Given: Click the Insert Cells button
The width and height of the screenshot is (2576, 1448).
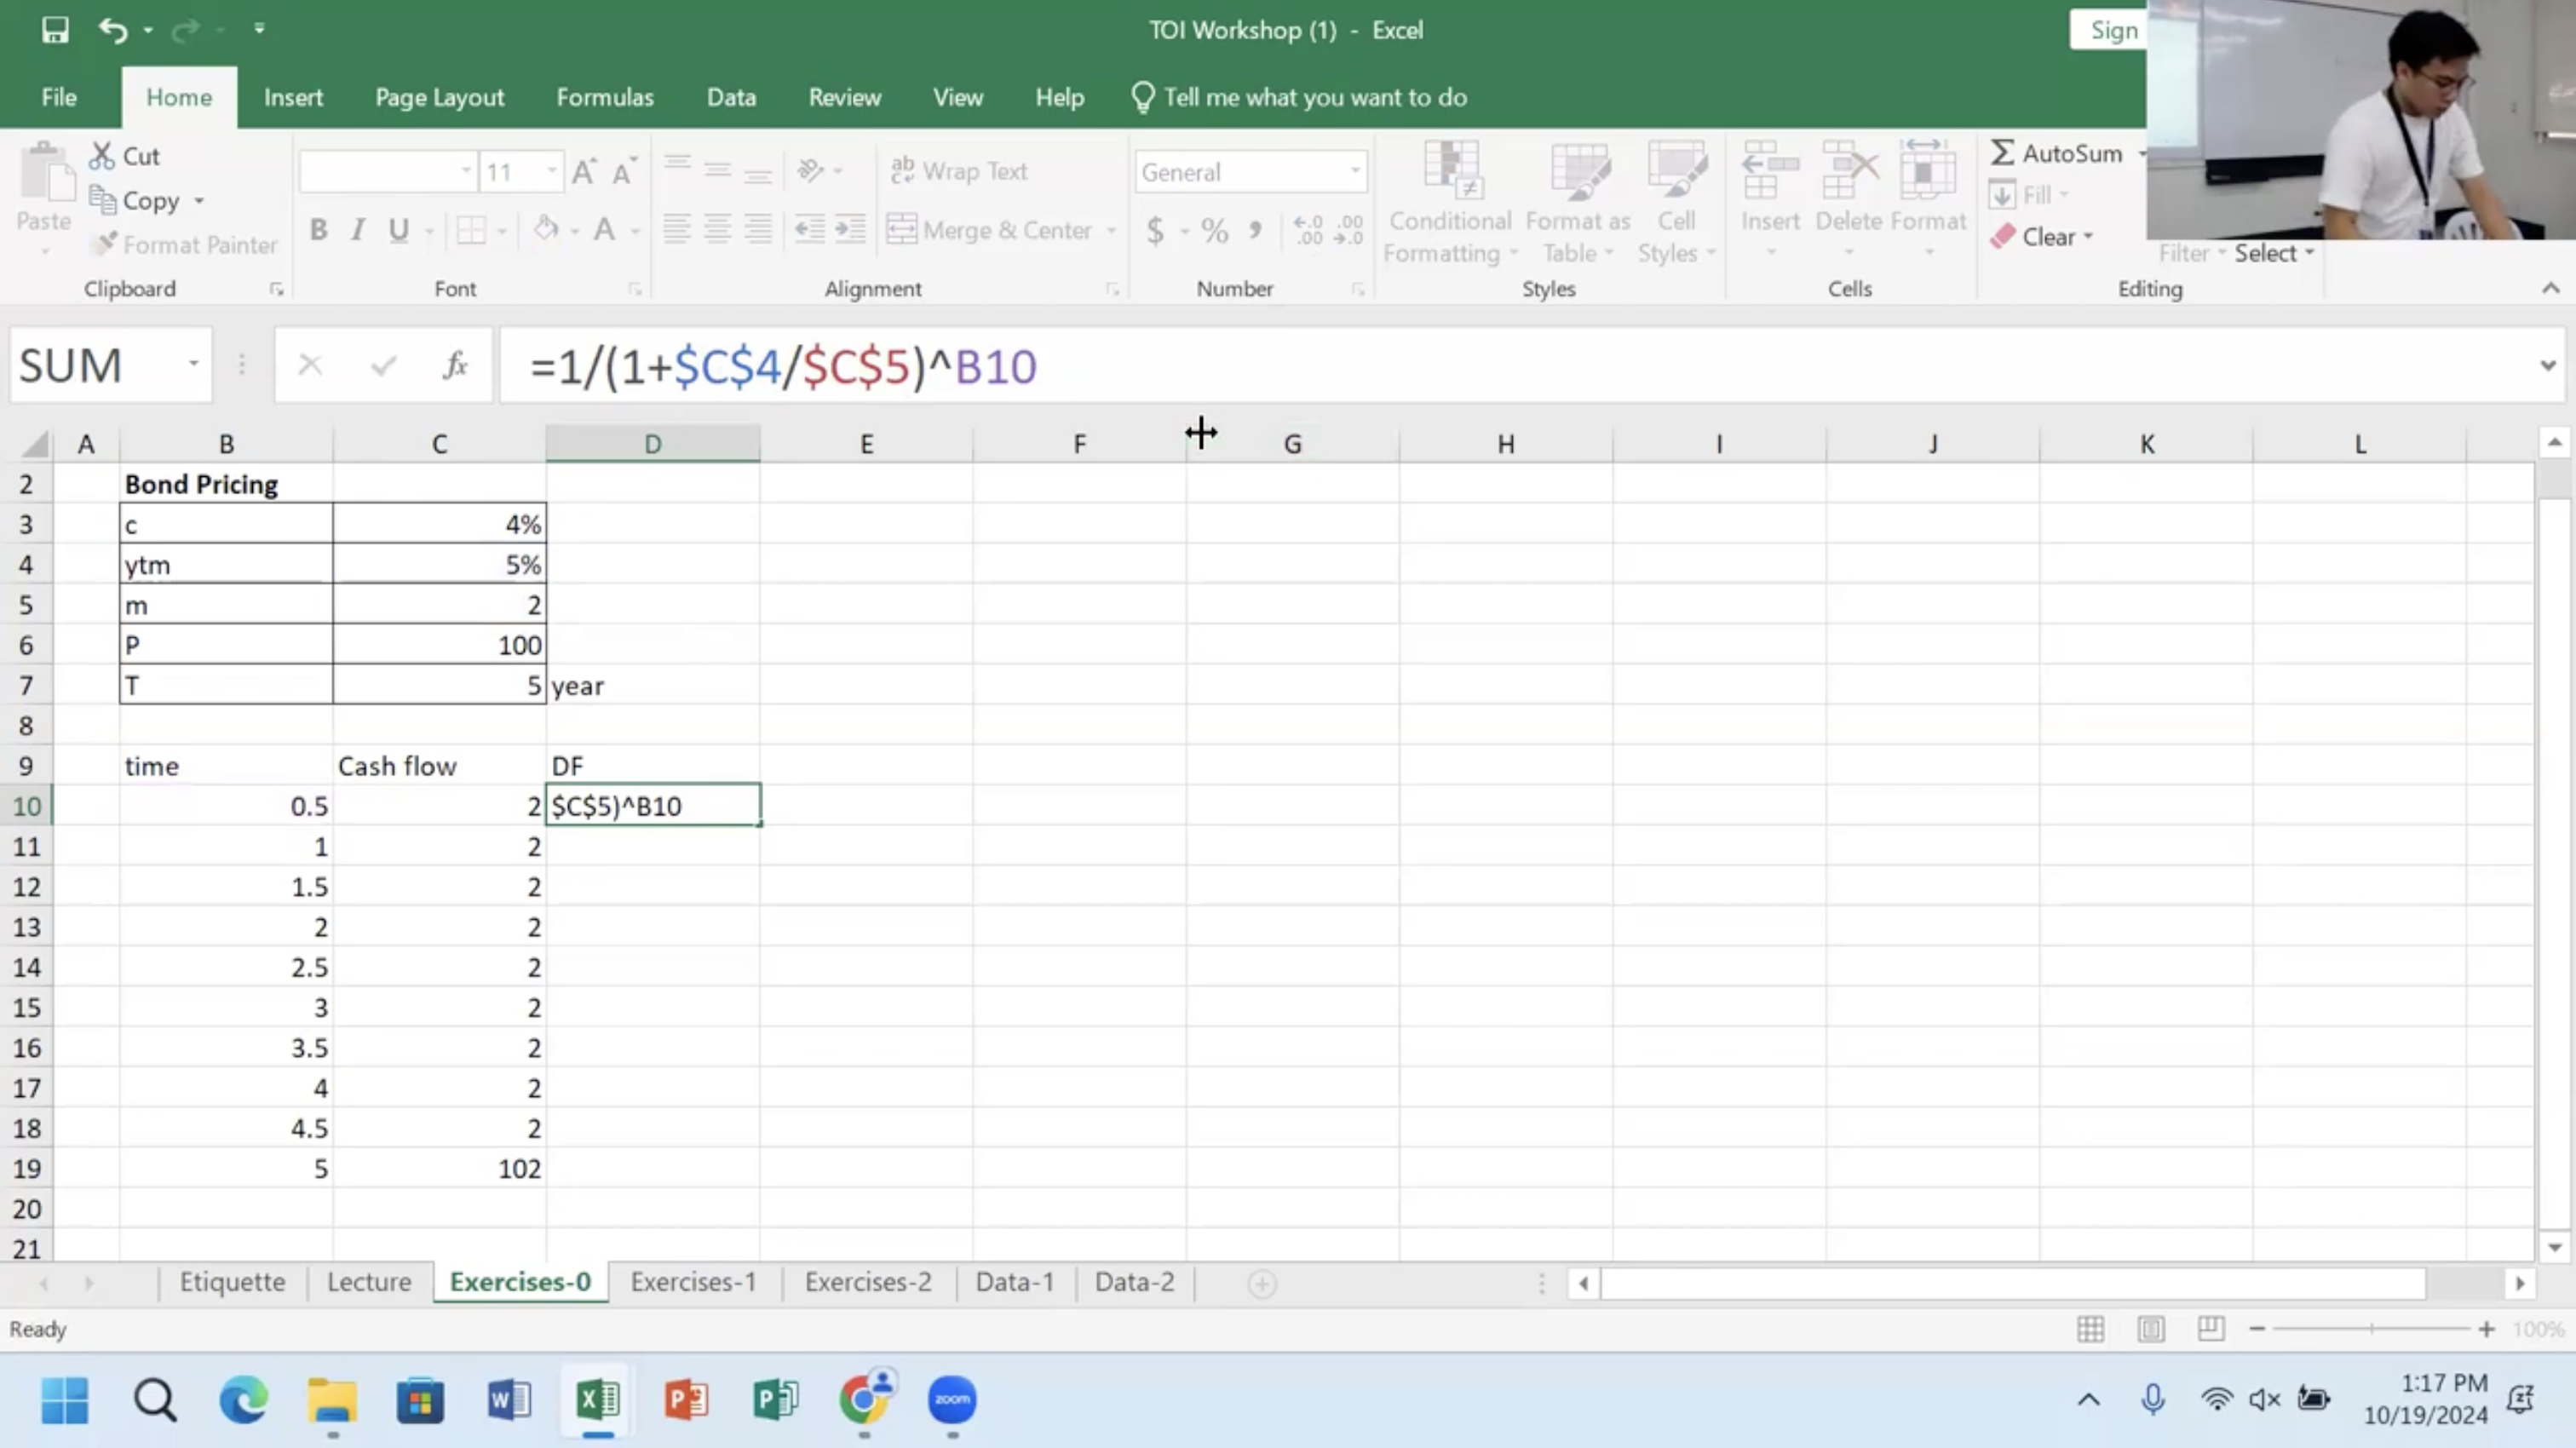Looking at the screenshot, I should (x=1769, y=195).
